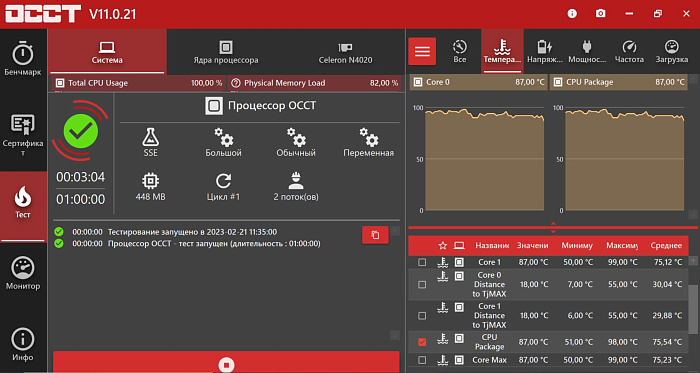Image resolution: width=700 pixels, height=373 pixels.
Task: Uncheck the CPU Package checkbox
Action: pyautogui.click(x=422, y=342)
